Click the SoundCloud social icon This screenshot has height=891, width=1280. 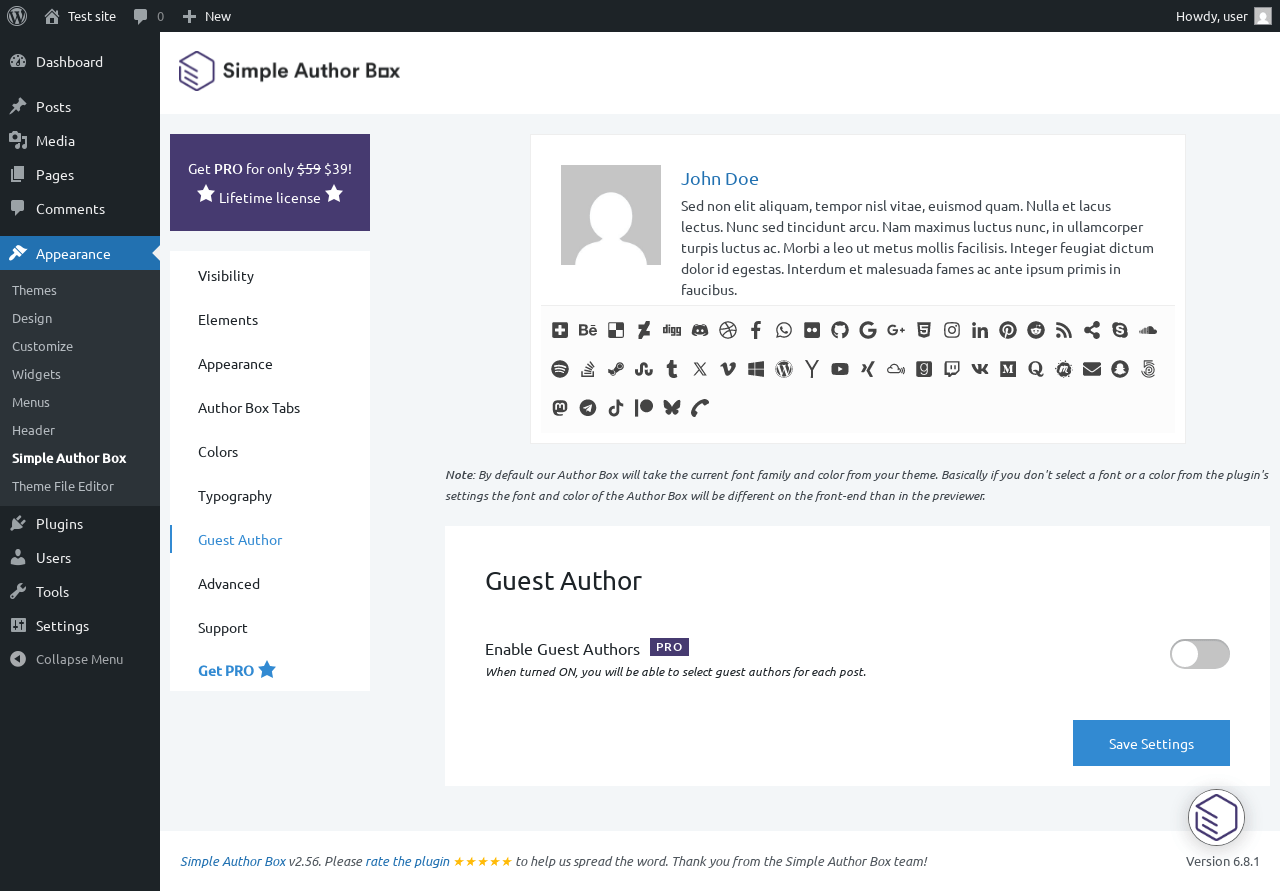tap(1148, 330)
